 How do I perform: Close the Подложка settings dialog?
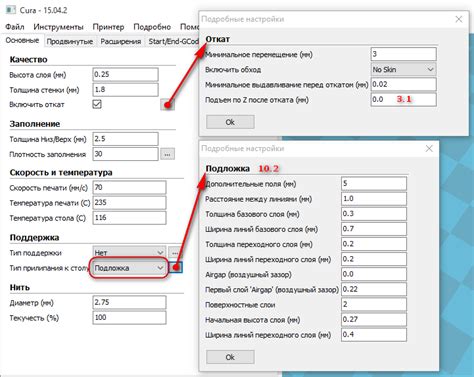[429, 148]
